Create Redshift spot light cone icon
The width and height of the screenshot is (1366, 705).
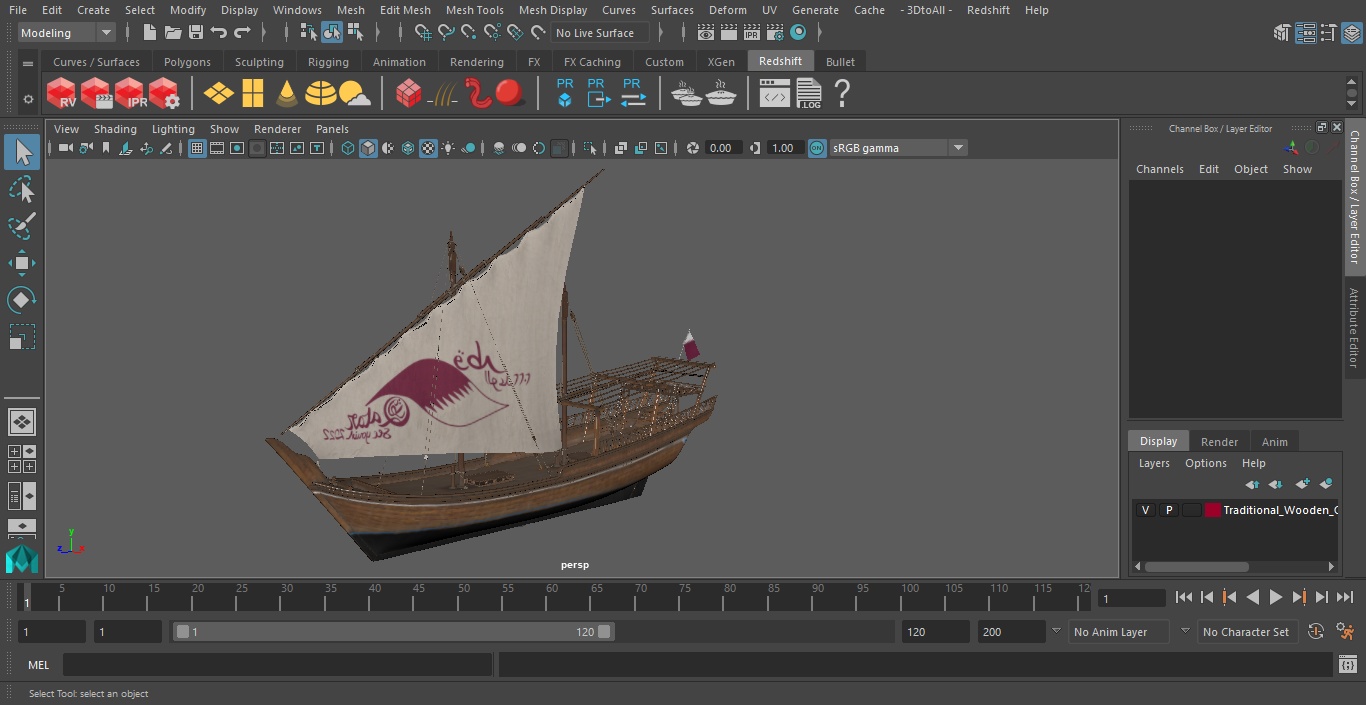(287, 94)
